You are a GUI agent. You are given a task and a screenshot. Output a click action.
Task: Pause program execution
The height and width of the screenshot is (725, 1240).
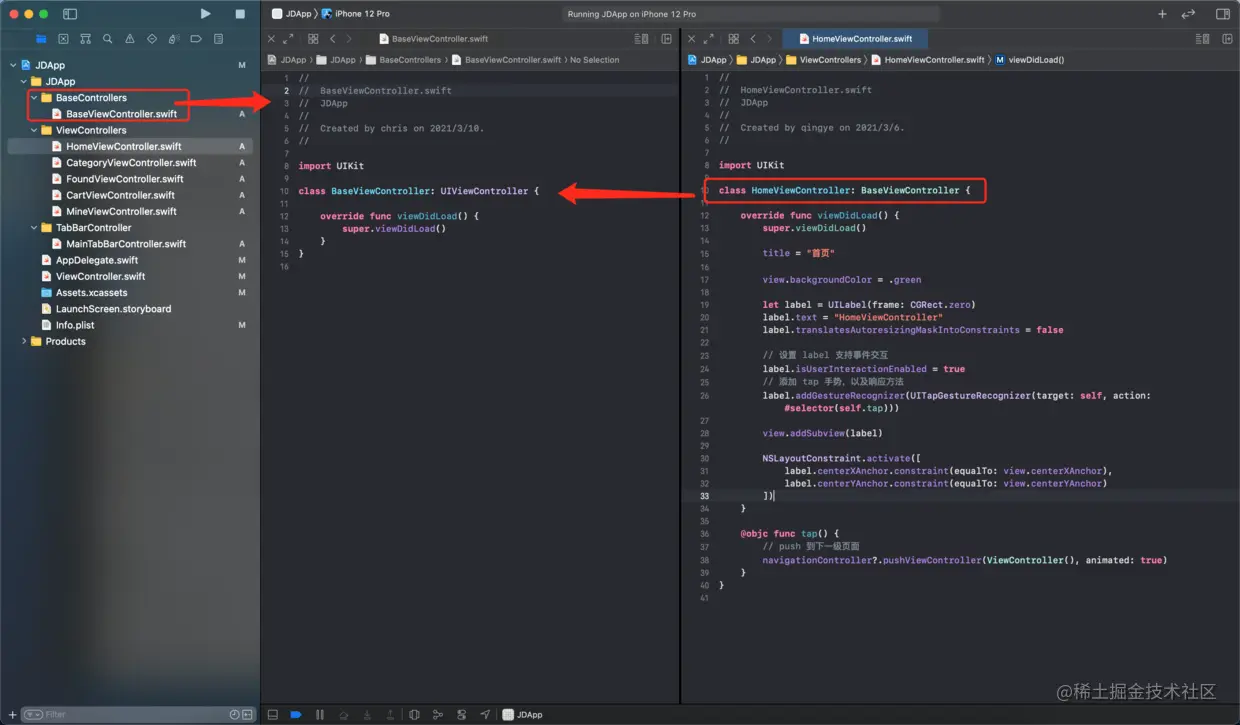click(x=320, y=714)
